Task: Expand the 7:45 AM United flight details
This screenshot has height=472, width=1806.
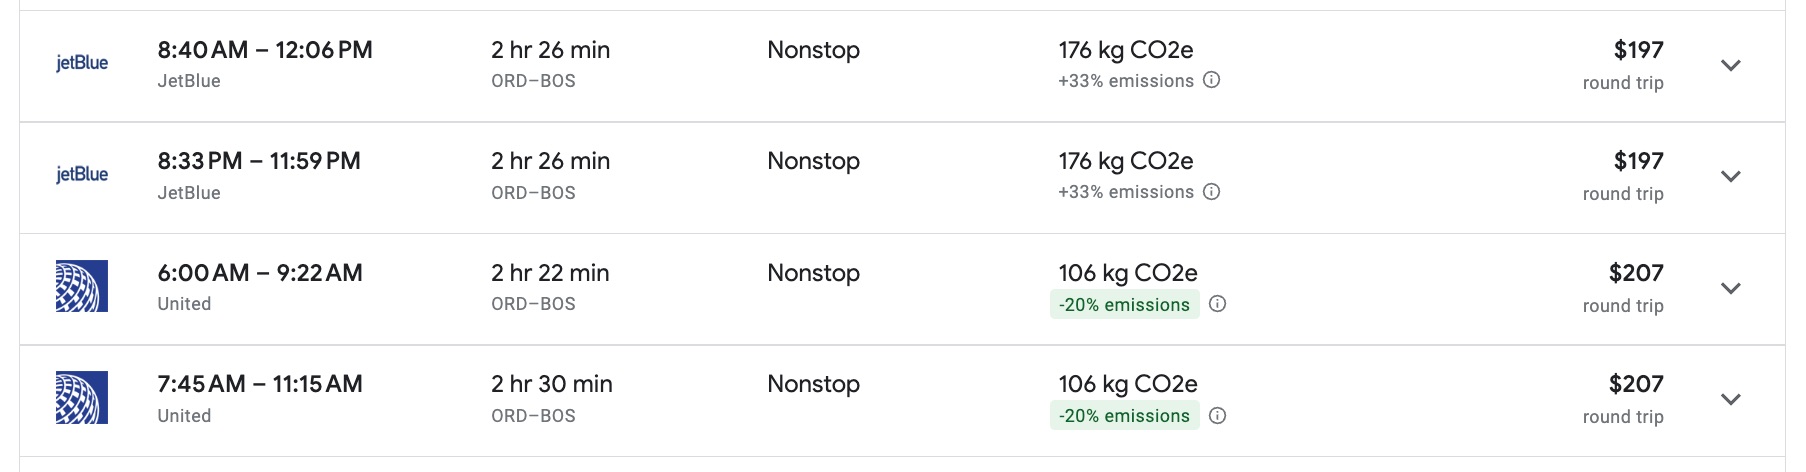Action: pos(1731,399)
